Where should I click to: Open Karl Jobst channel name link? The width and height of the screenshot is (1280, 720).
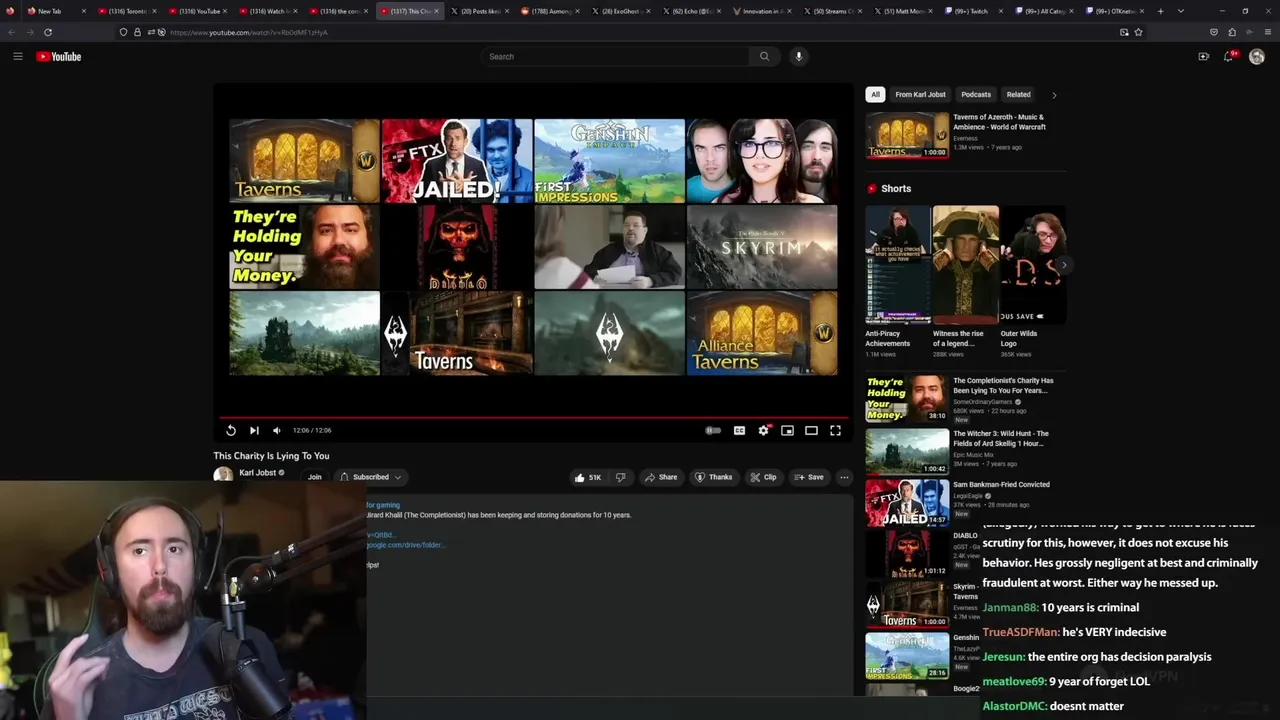click(257, 473)
